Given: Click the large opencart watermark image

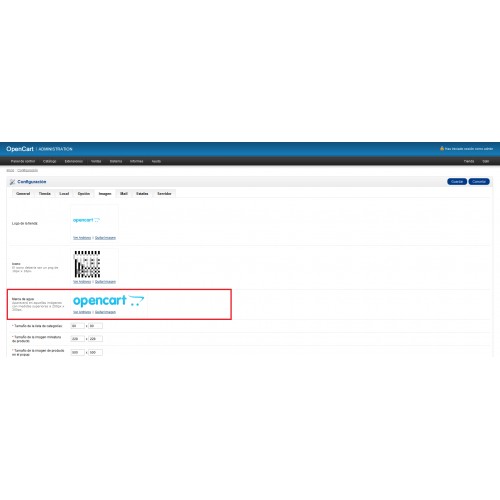Looking at the screenshot, I should tap(108, 300).
